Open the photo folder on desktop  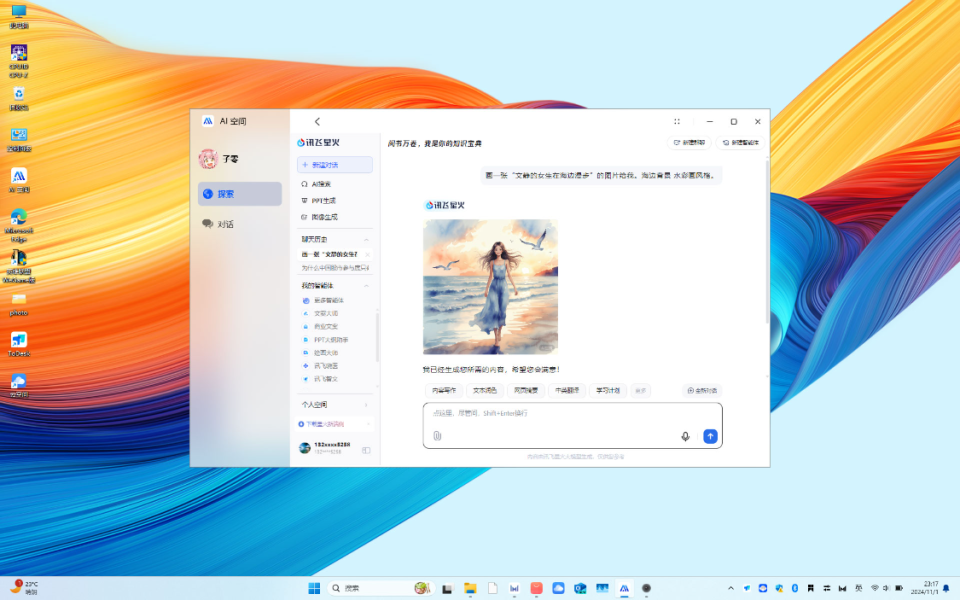19,304
